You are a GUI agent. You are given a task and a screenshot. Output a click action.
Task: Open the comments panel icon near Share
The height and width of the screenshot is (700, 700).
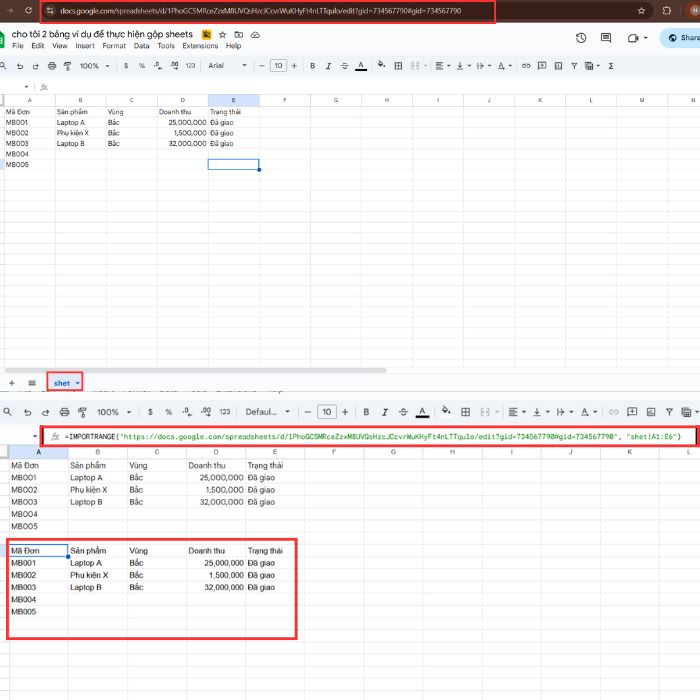606,38
